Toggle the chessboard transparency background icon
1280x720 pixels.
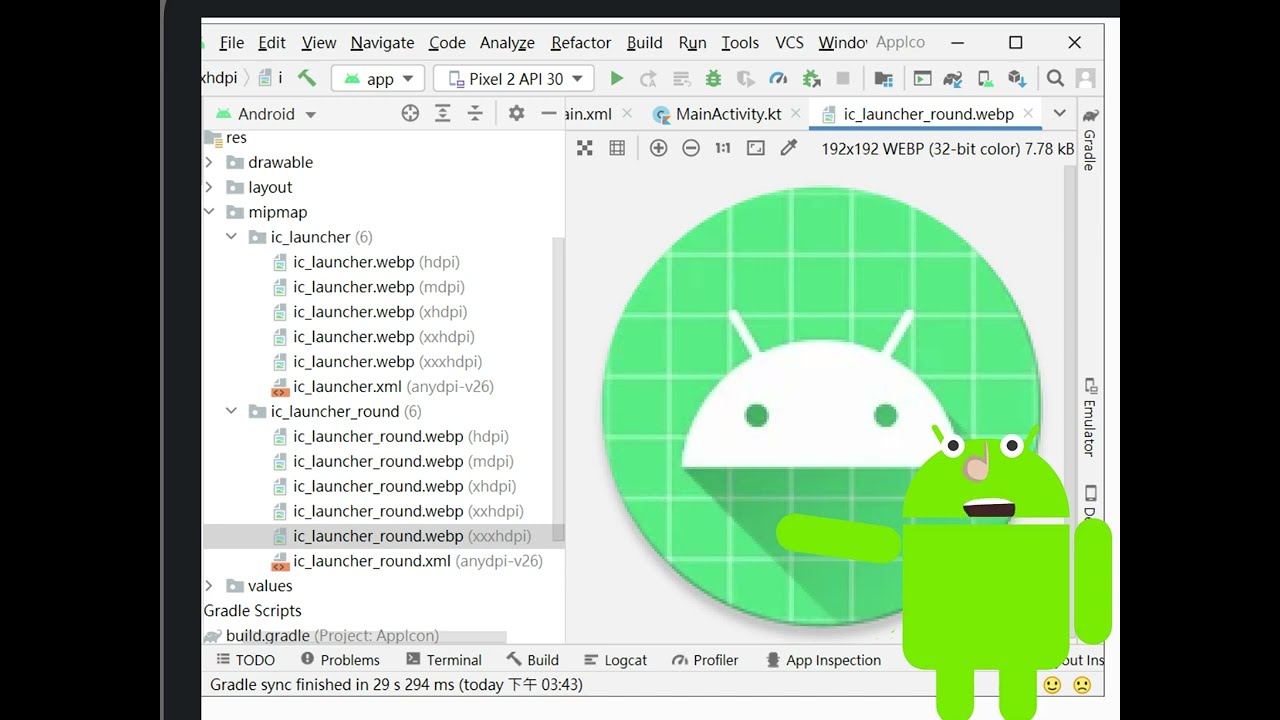tap(585, 148)
